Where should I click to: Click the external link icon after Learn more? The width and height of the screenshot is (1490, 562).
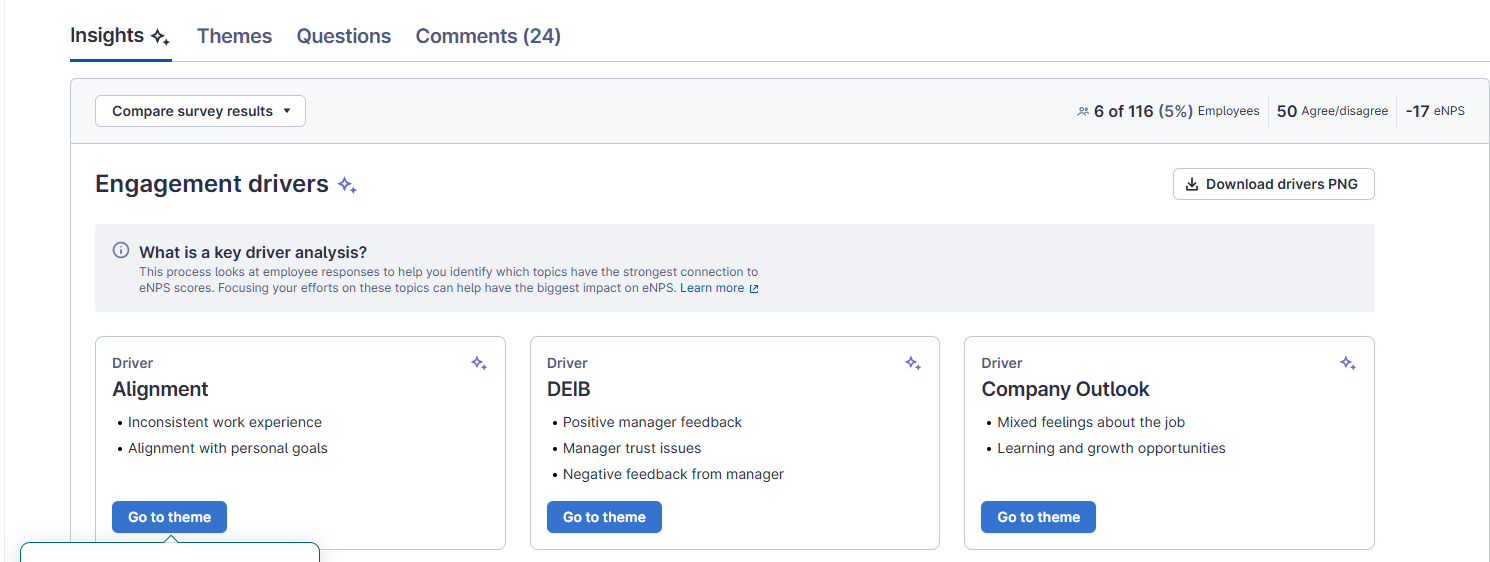[x=754, y=289]
